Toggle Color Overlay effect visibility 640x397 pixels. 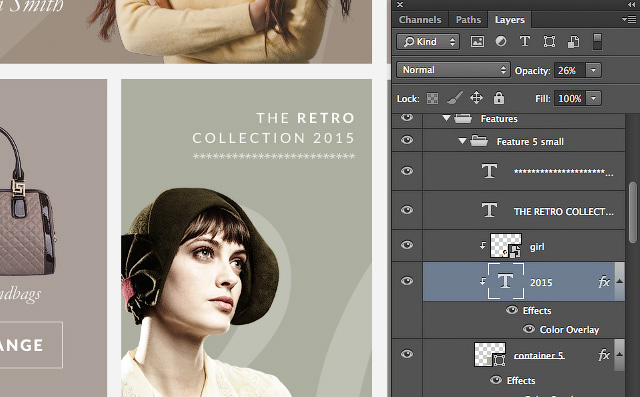[529, 329]
